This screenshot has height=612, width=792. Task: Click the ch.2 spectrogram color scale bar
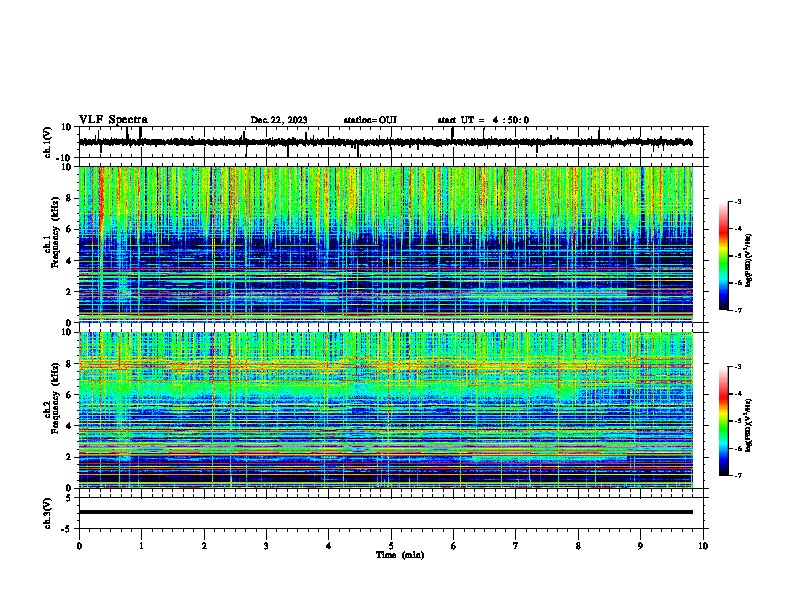[724, 421]
